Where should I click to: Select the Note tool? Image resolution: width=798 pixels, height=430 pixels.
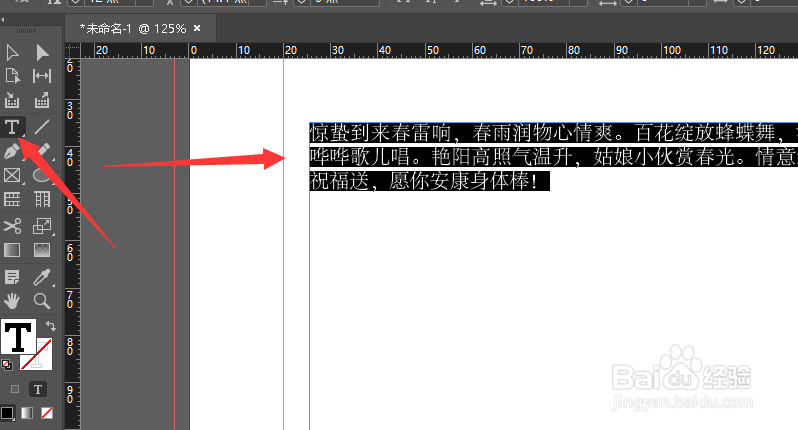tap(12, 277)
